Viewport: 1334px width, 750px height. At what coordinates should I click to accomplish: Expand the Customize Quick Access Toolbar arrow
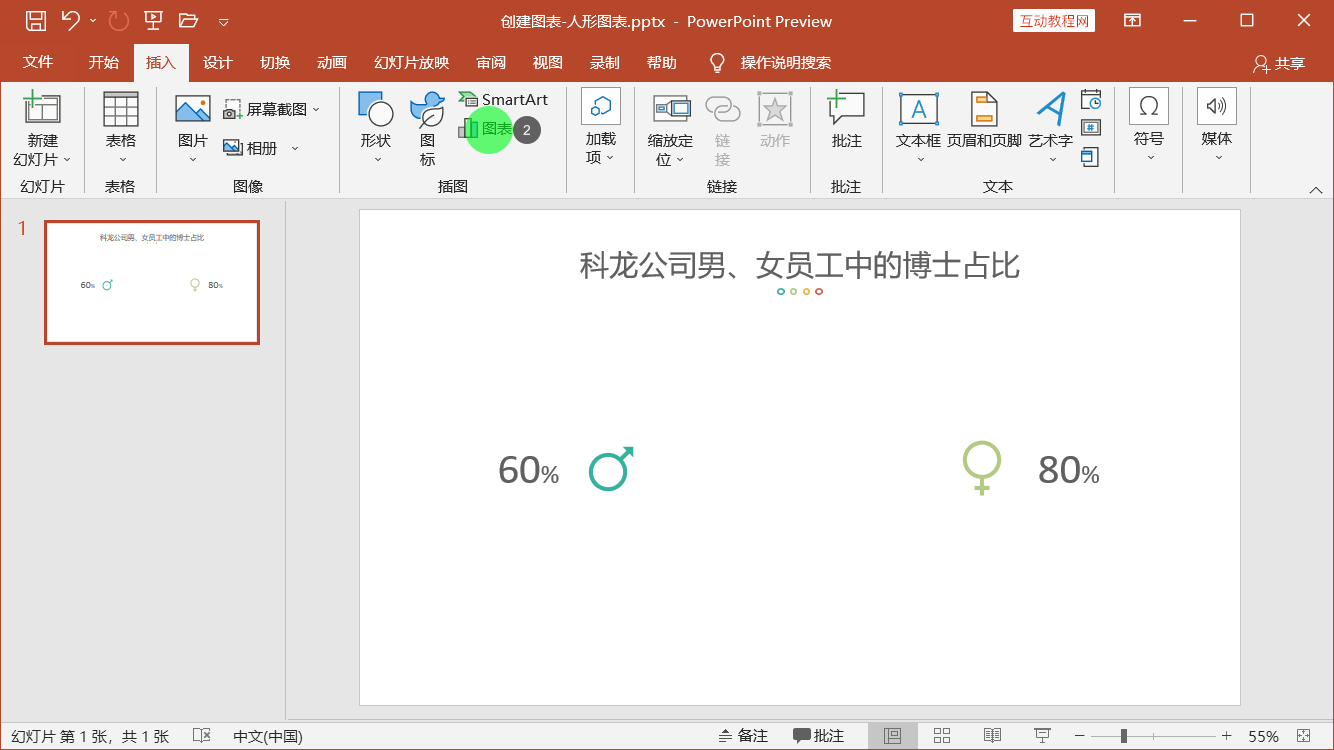pos(224,21)
